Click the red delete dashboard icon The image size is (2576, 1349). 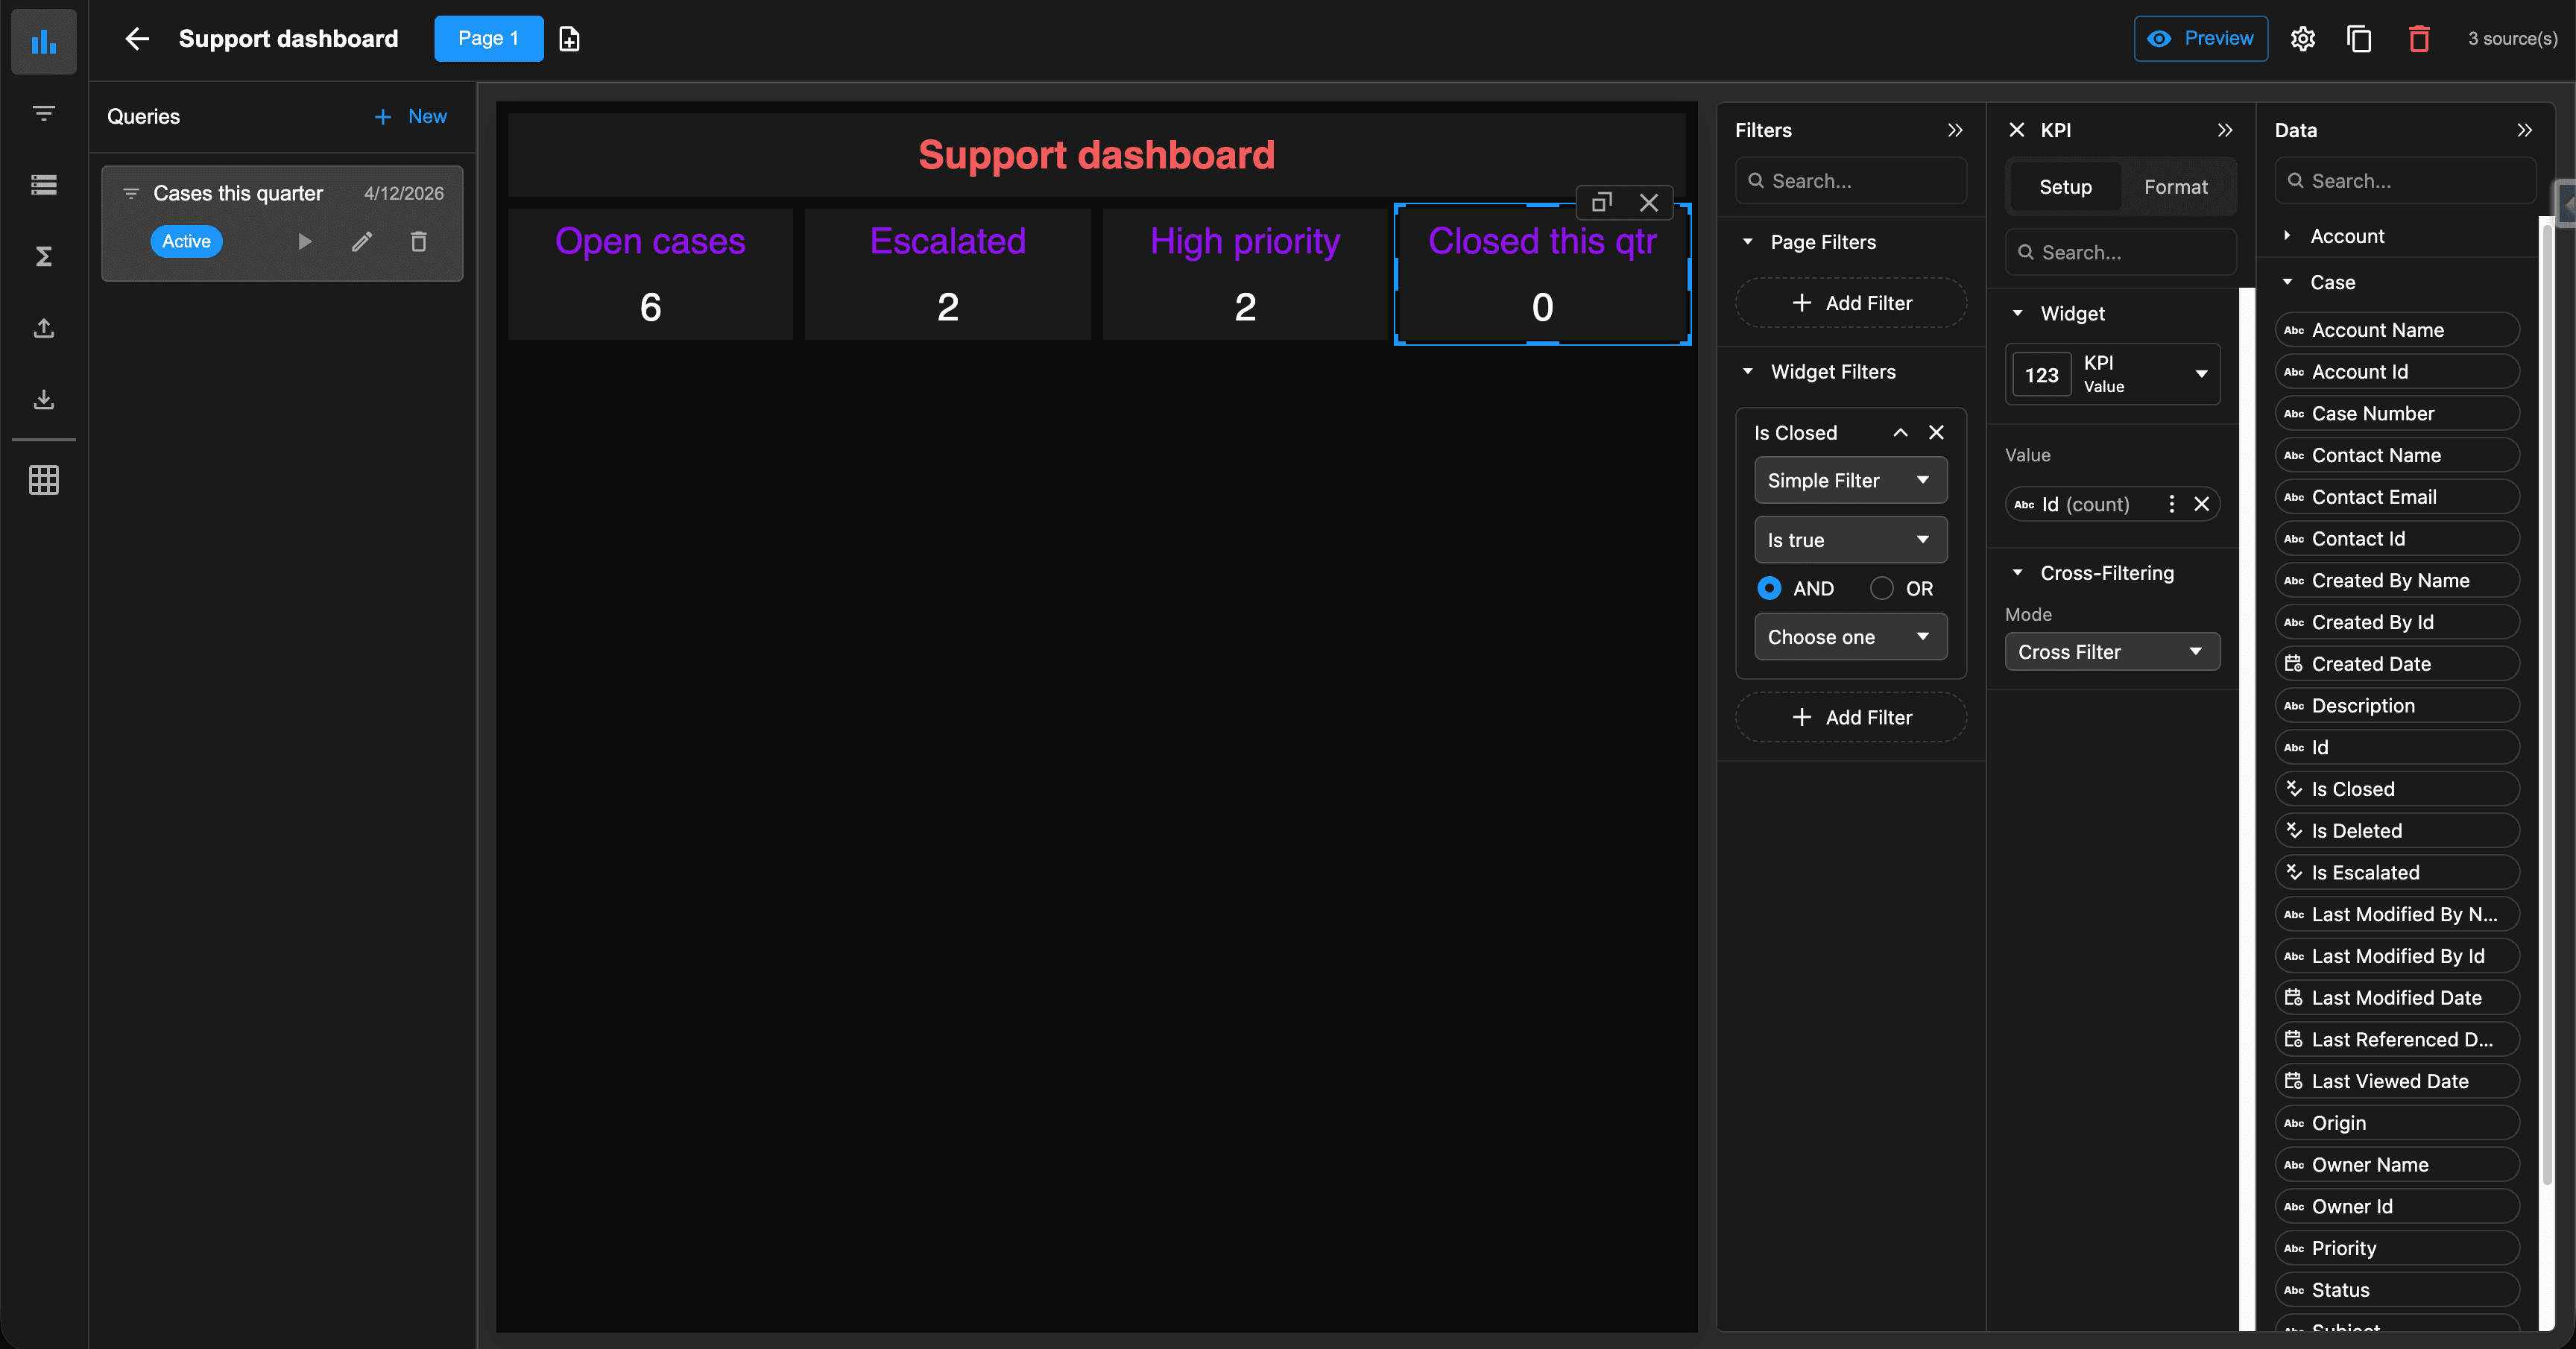(2418, 39)
